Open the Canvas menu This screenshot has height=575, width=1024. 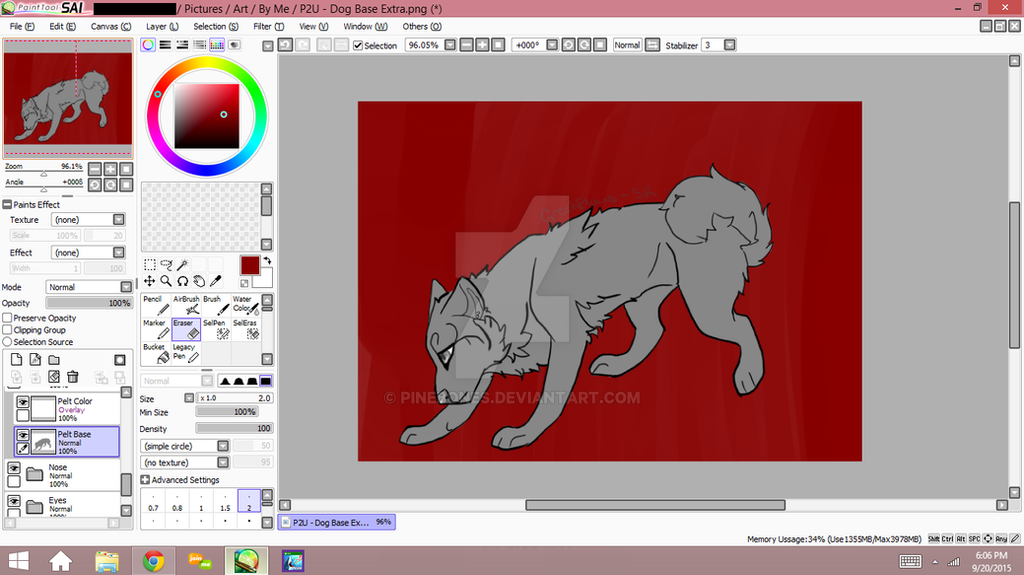[110, 26]
